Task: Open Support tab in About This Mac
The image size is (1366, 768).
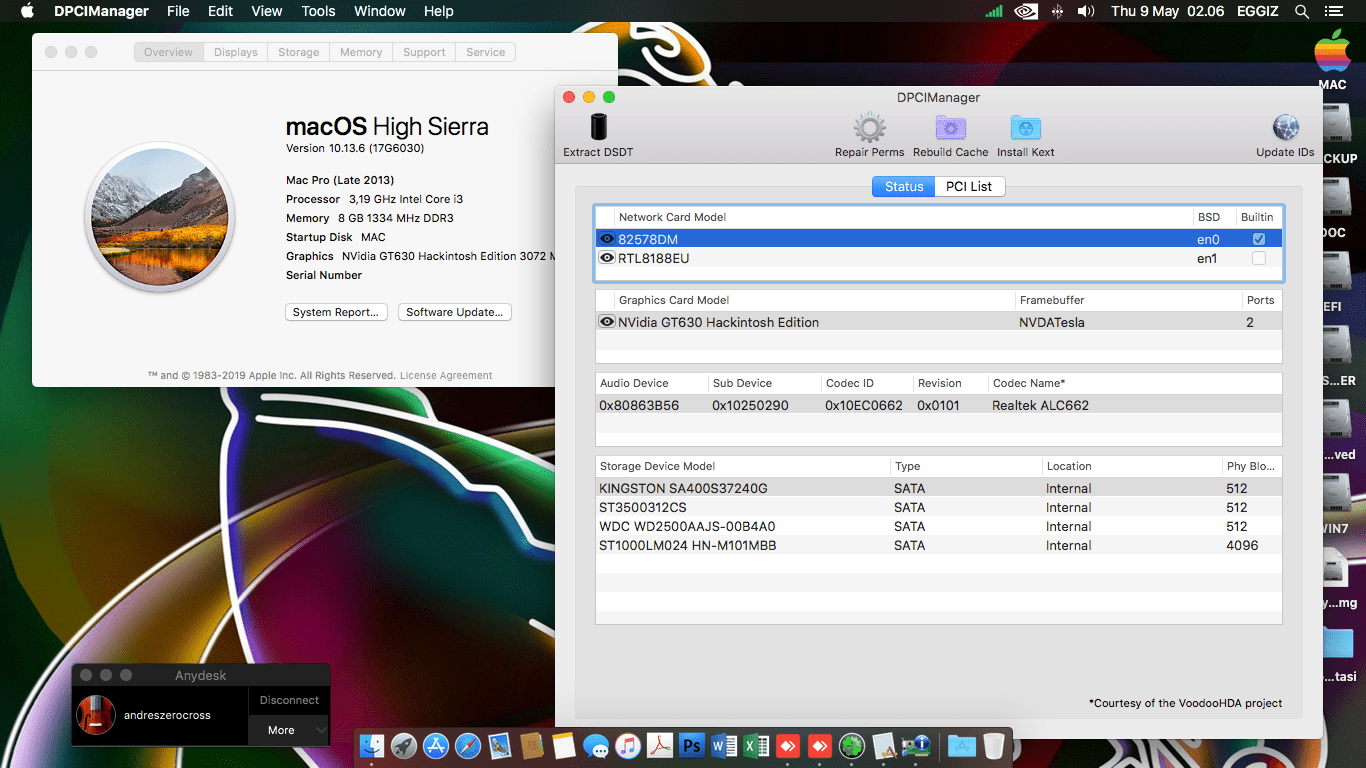Action: pyautogui.click(x=424, y=52)
